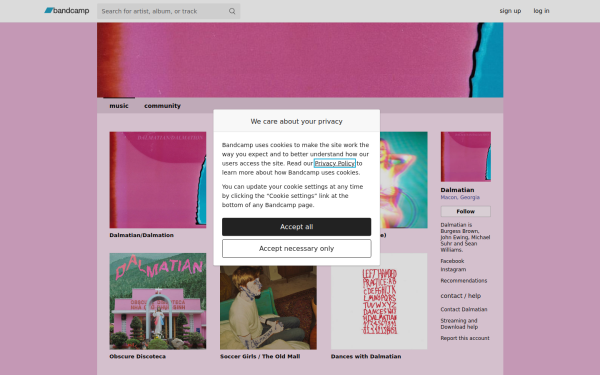The width and height of the screenshot is (600, 375).
Task: Open Streaming and Download help
Action: [x=459, y=324]
